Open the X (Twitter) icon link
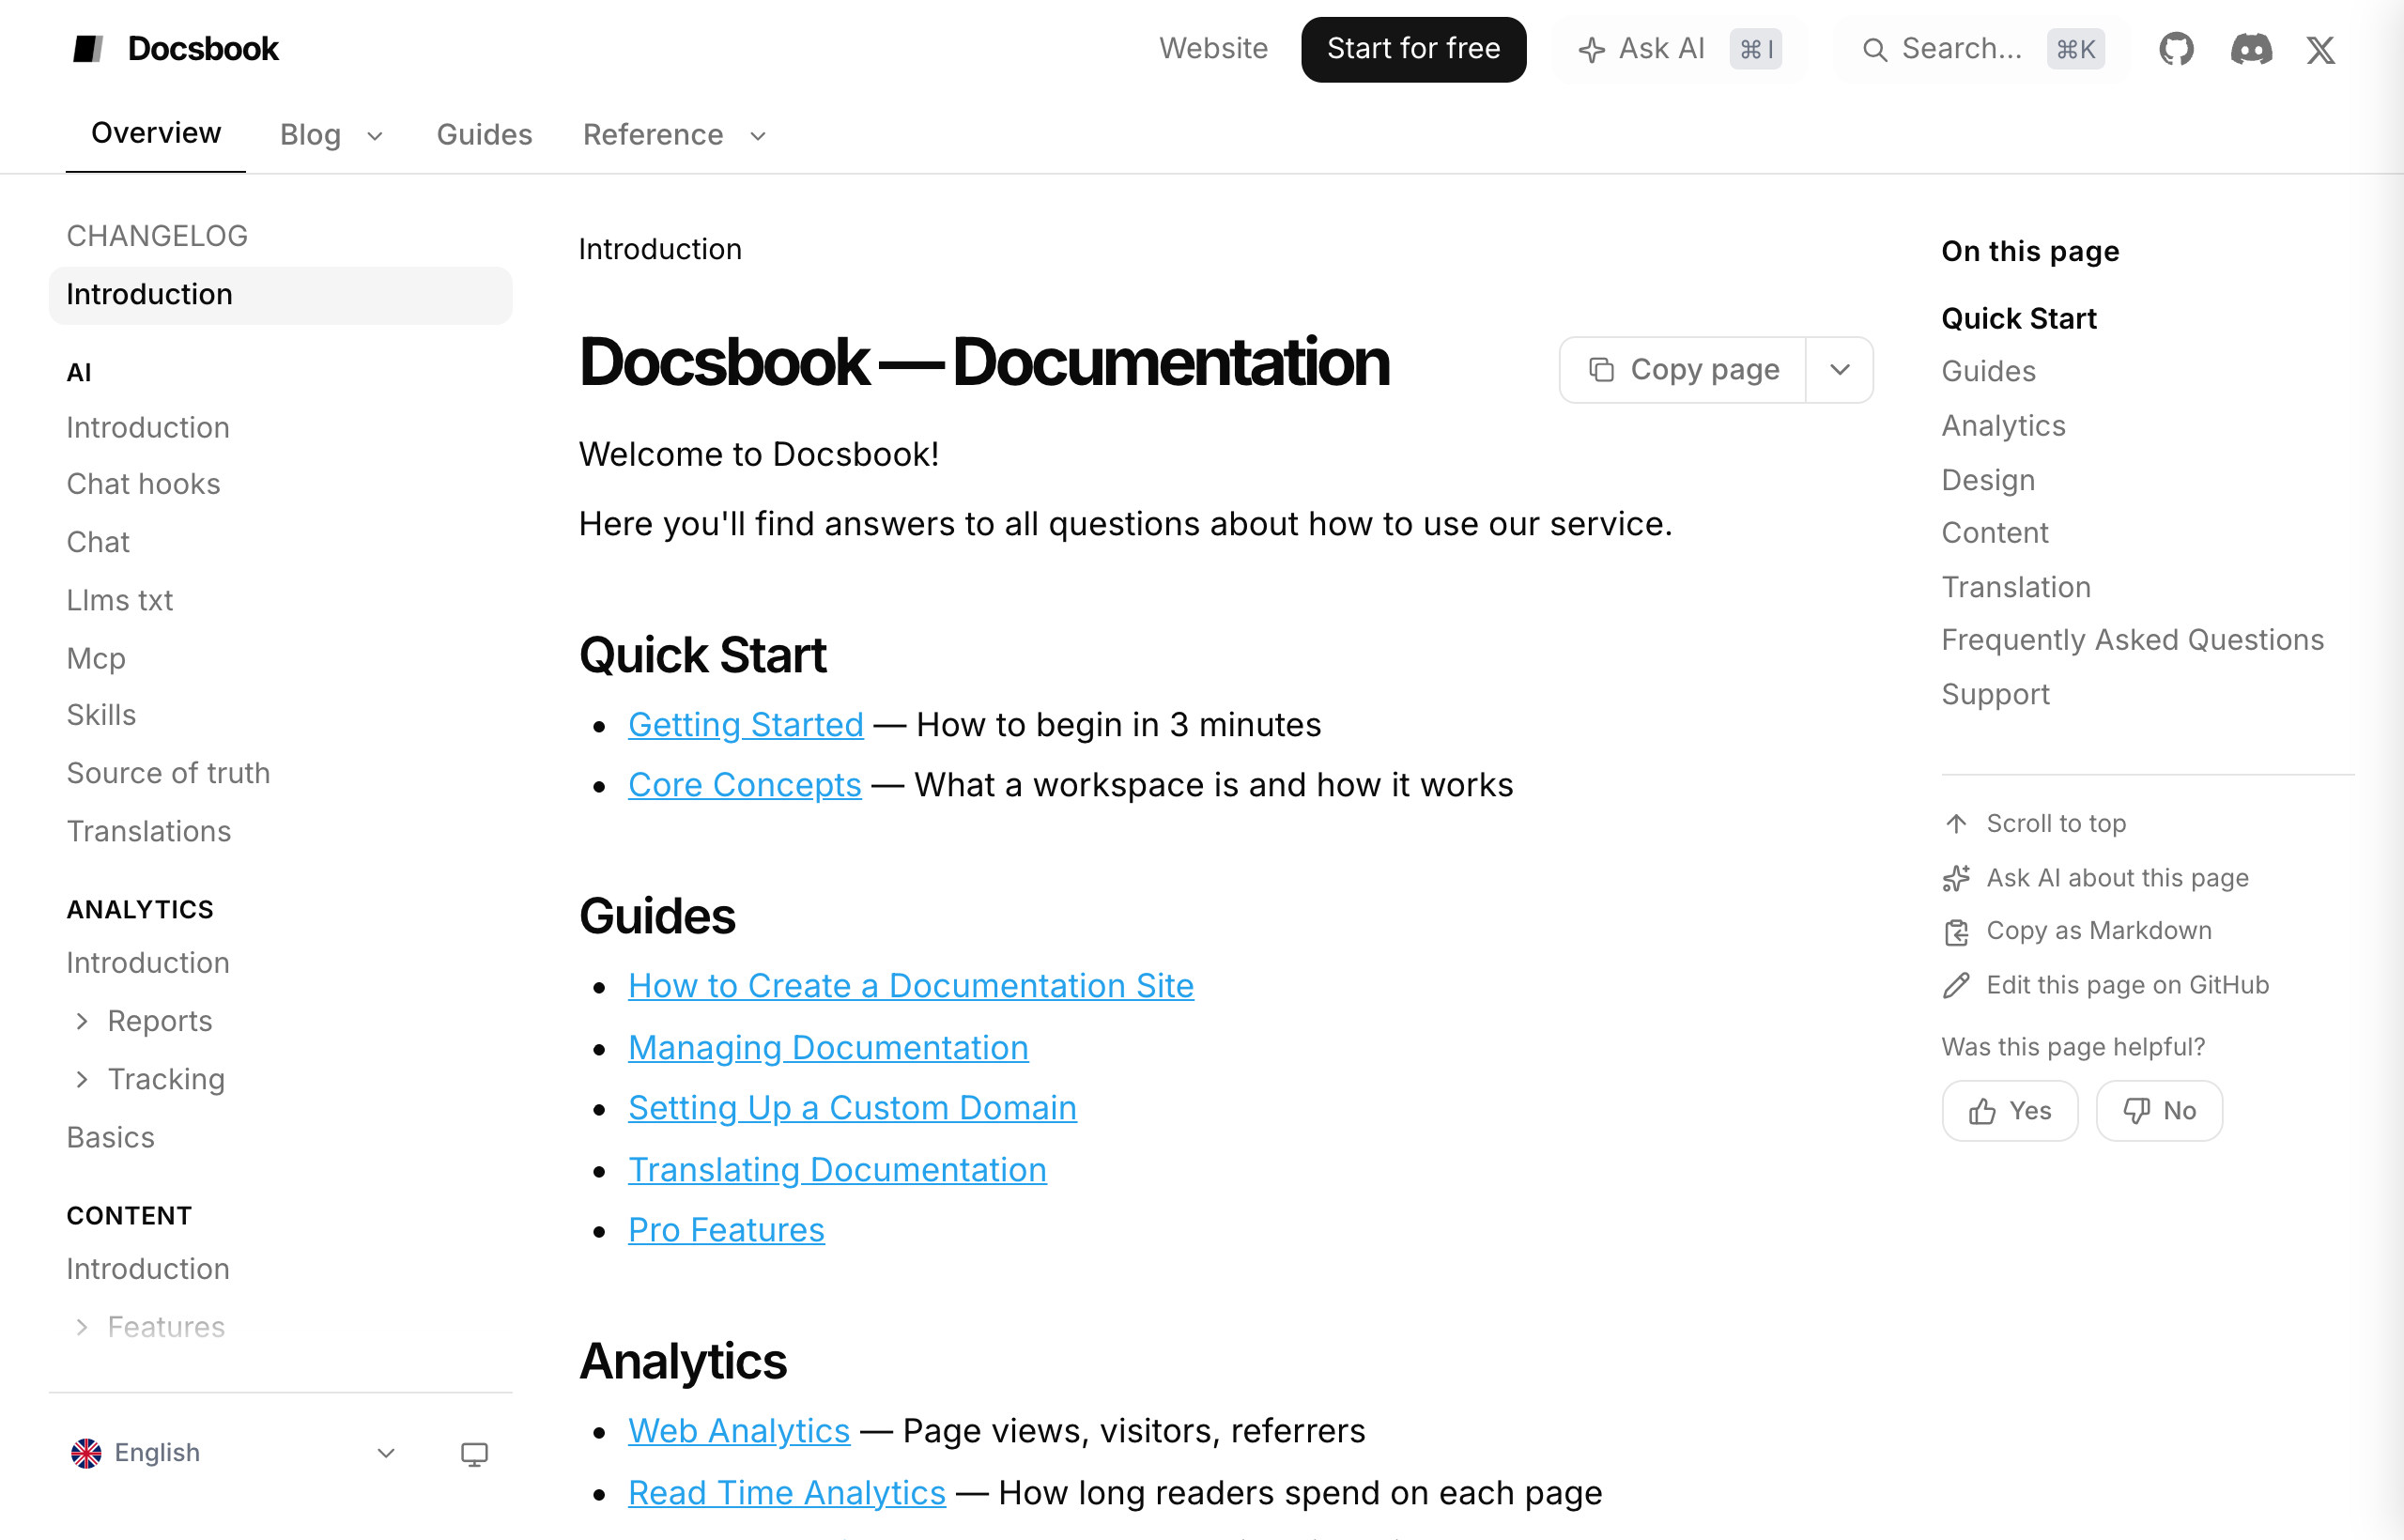 [2320, 49]
